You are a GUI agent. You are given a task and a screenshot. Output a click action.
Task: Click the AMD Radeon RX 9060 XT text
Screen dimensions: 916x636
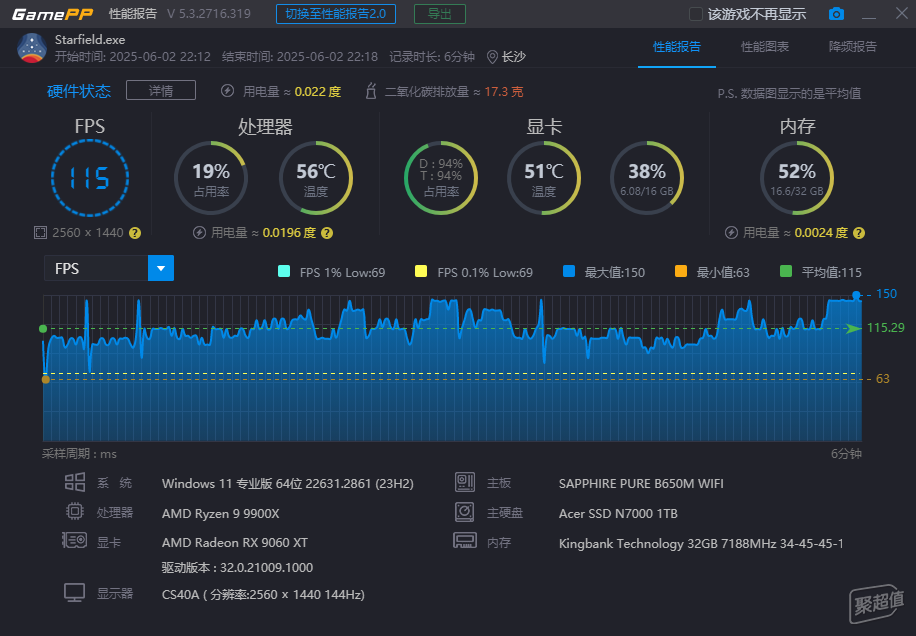pos(235,543)
